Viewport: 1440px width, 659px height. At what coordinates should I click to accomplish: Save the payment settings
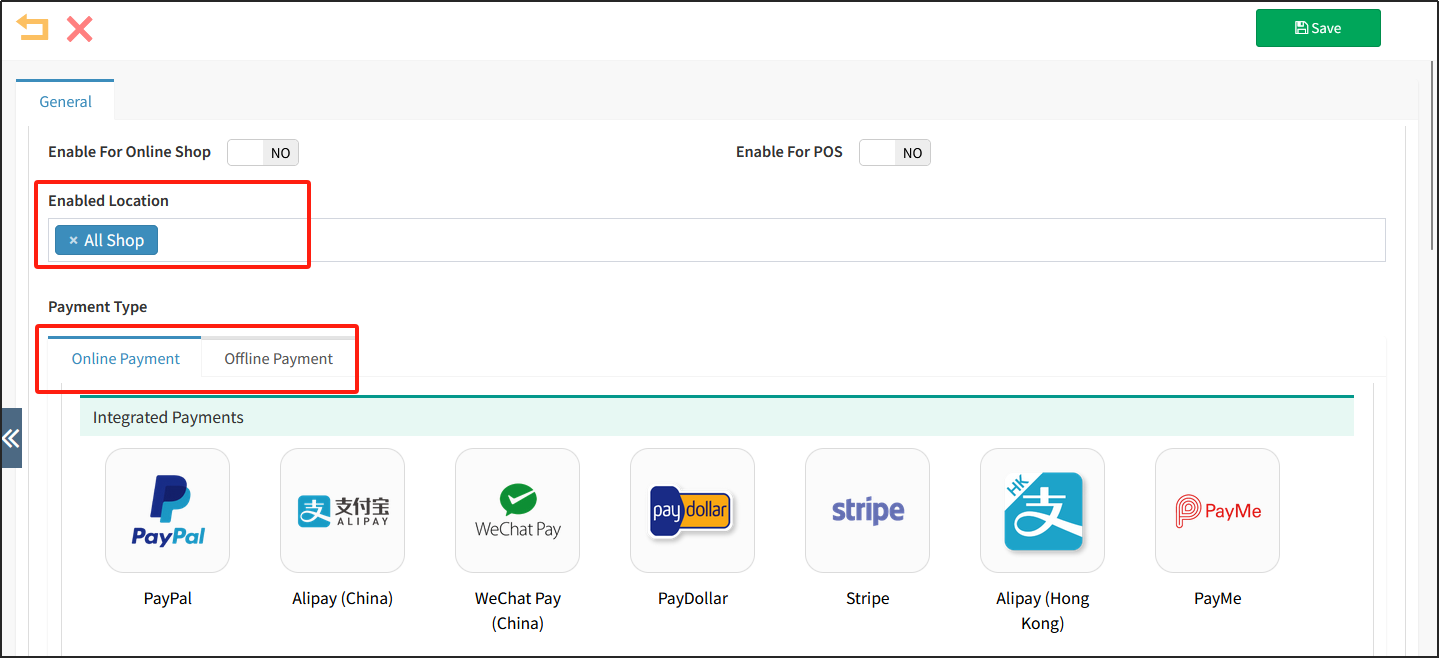click(1317, 27)
